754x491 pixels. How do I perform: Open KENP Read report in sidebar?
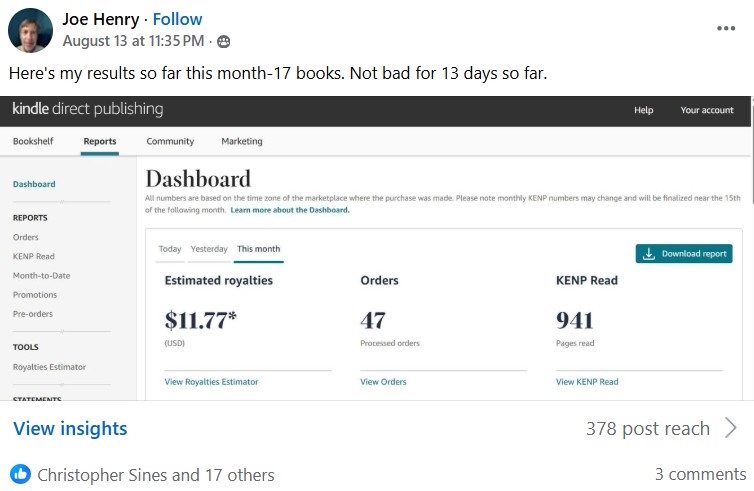coord(34,256)
